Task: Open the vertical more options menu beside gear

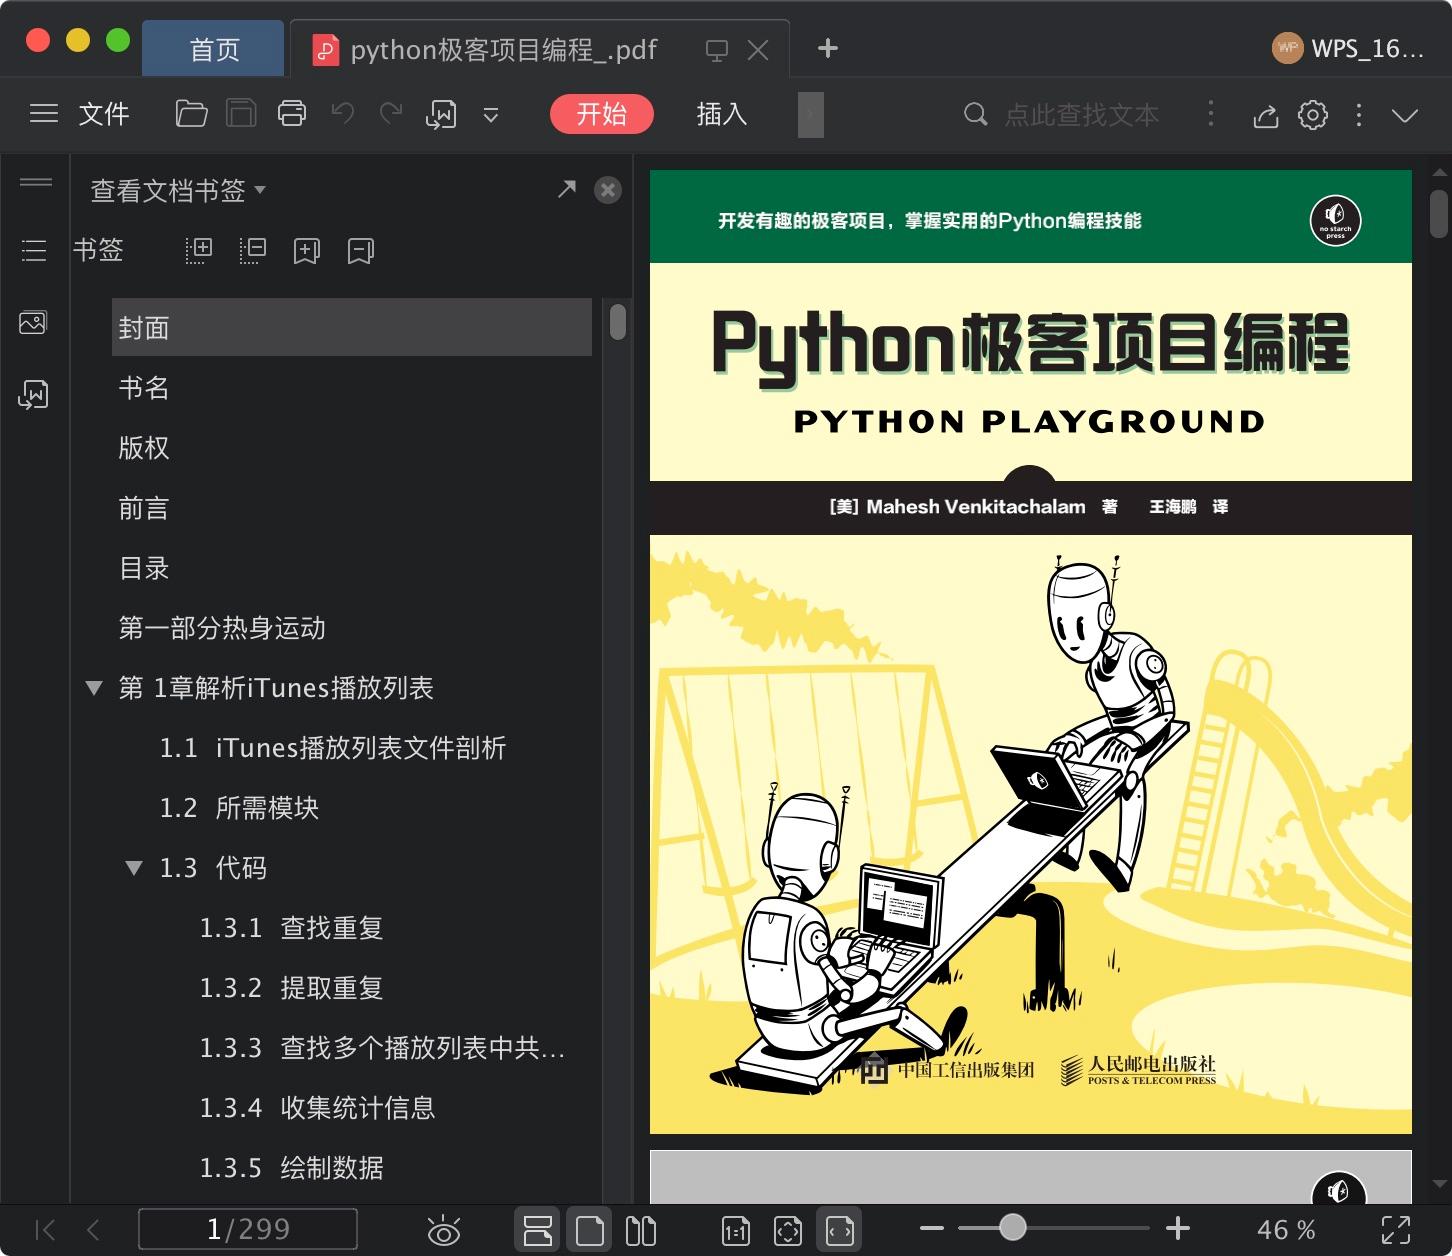Action: (x=1359, y=115)
